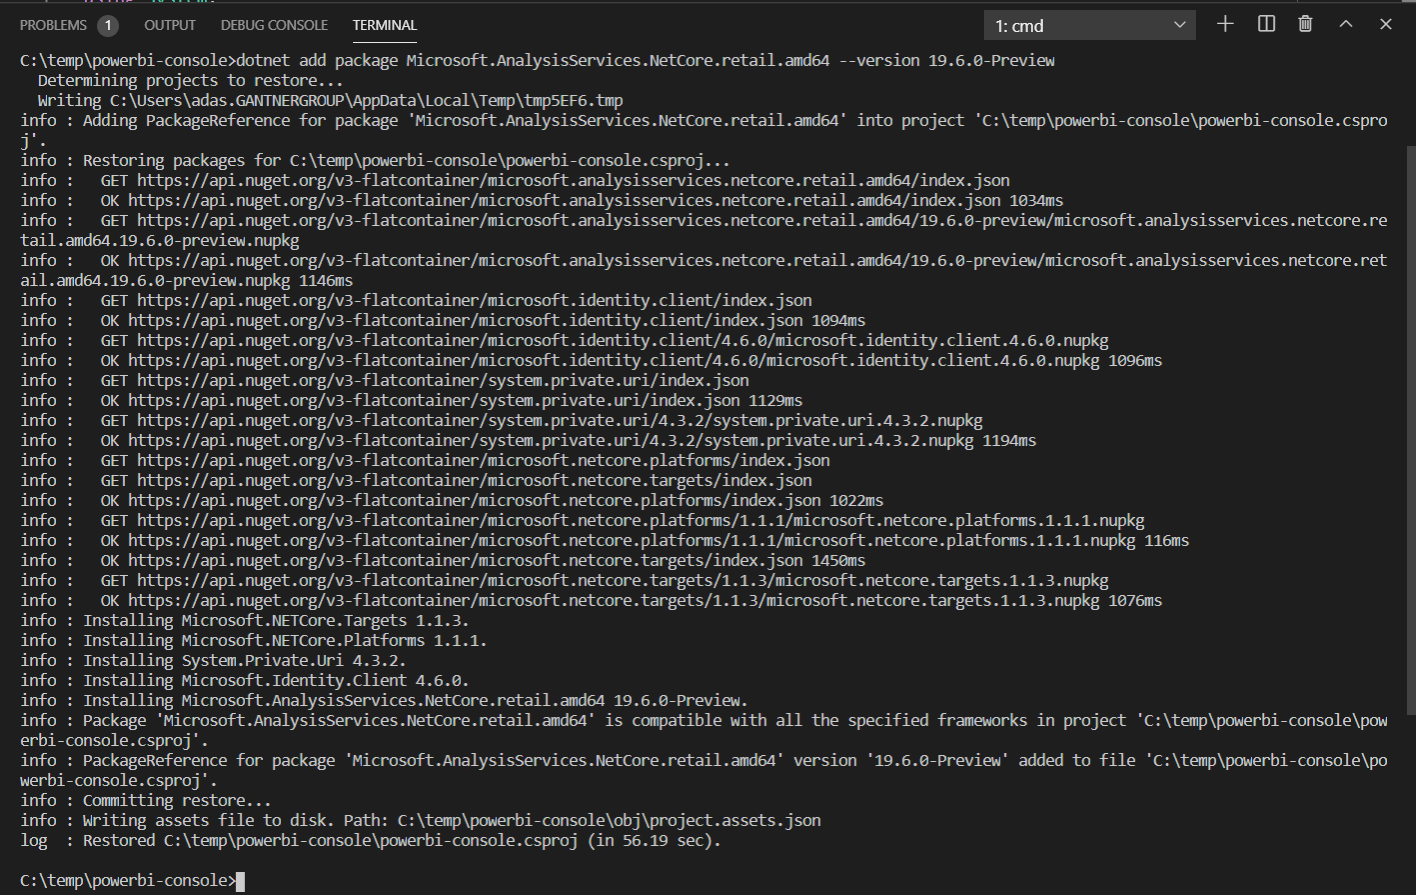1416x895 pixels.
Task: Click 'Installing System.Private.Uri 4.3.2.' line
Action: [213, 661]
